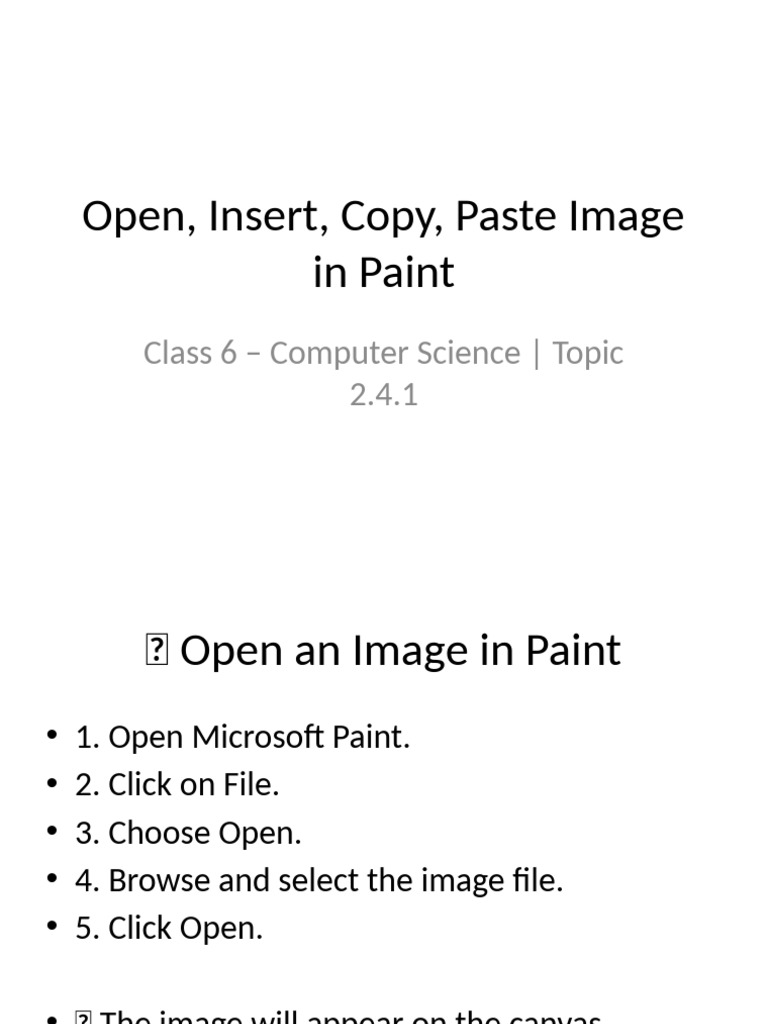Click step "3. Choose Open."
768x1024 pixels.
click(188, 834)
